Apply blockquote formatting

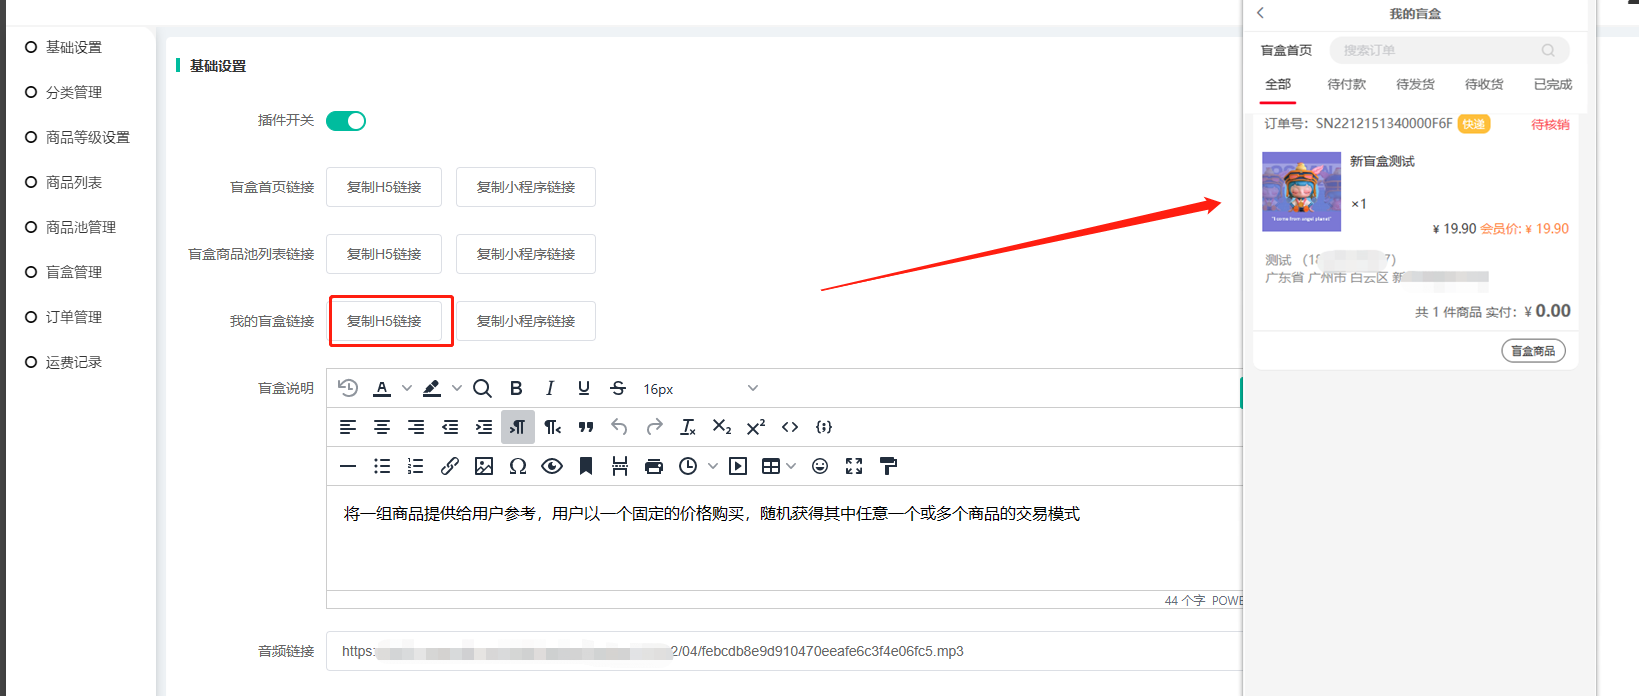pyautogui.click(x=586, y=427)
